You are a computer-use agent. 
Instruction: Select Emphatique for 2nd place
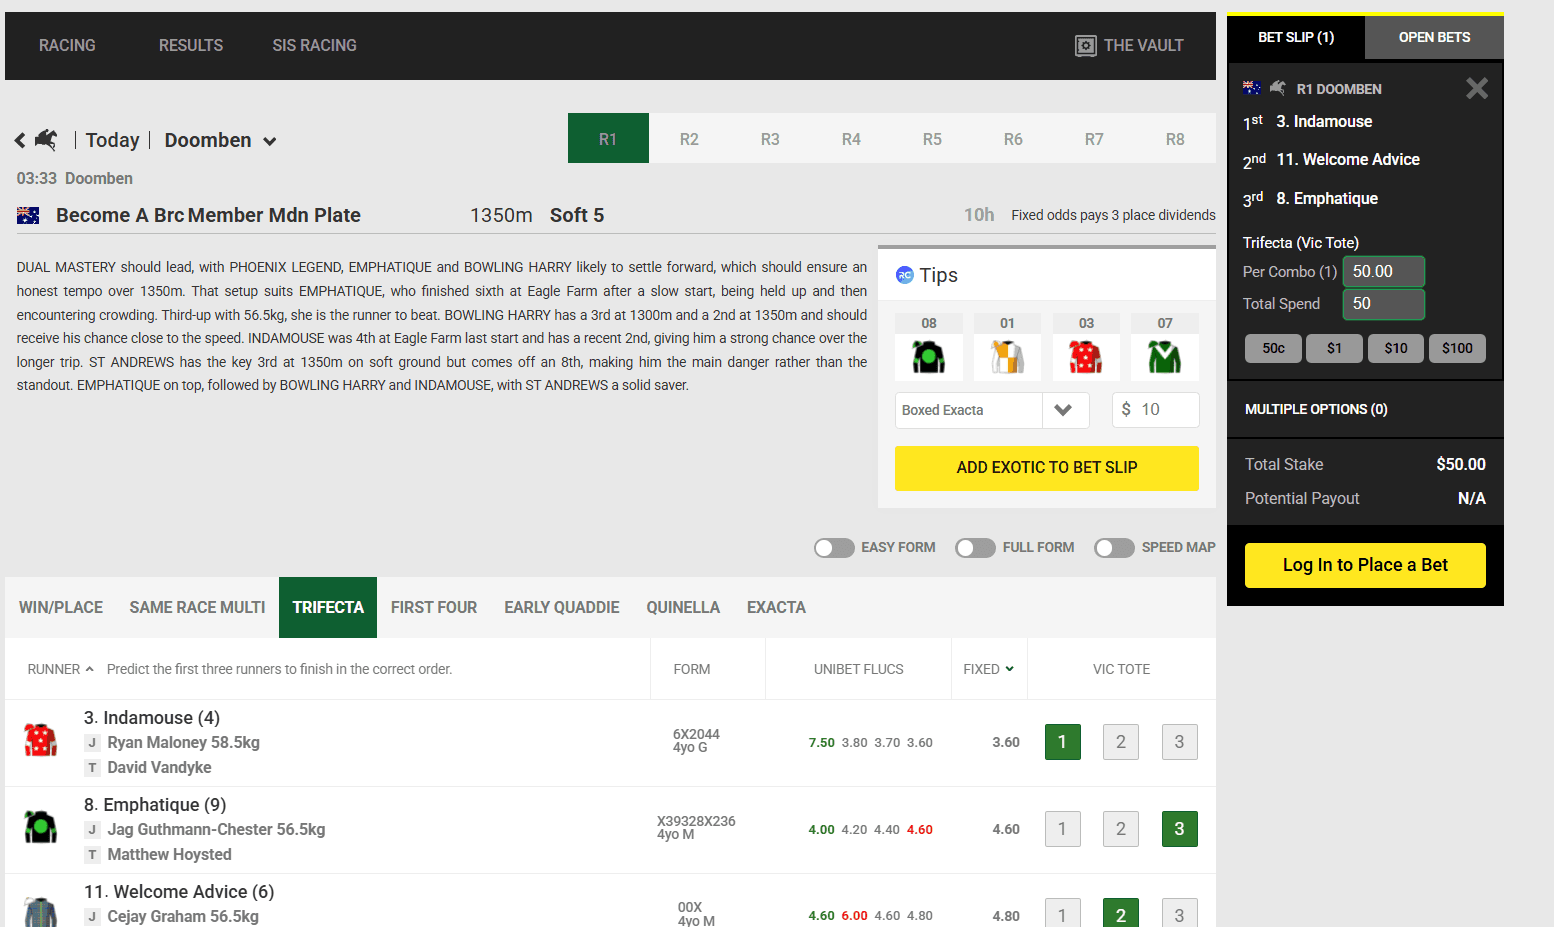1121,829
